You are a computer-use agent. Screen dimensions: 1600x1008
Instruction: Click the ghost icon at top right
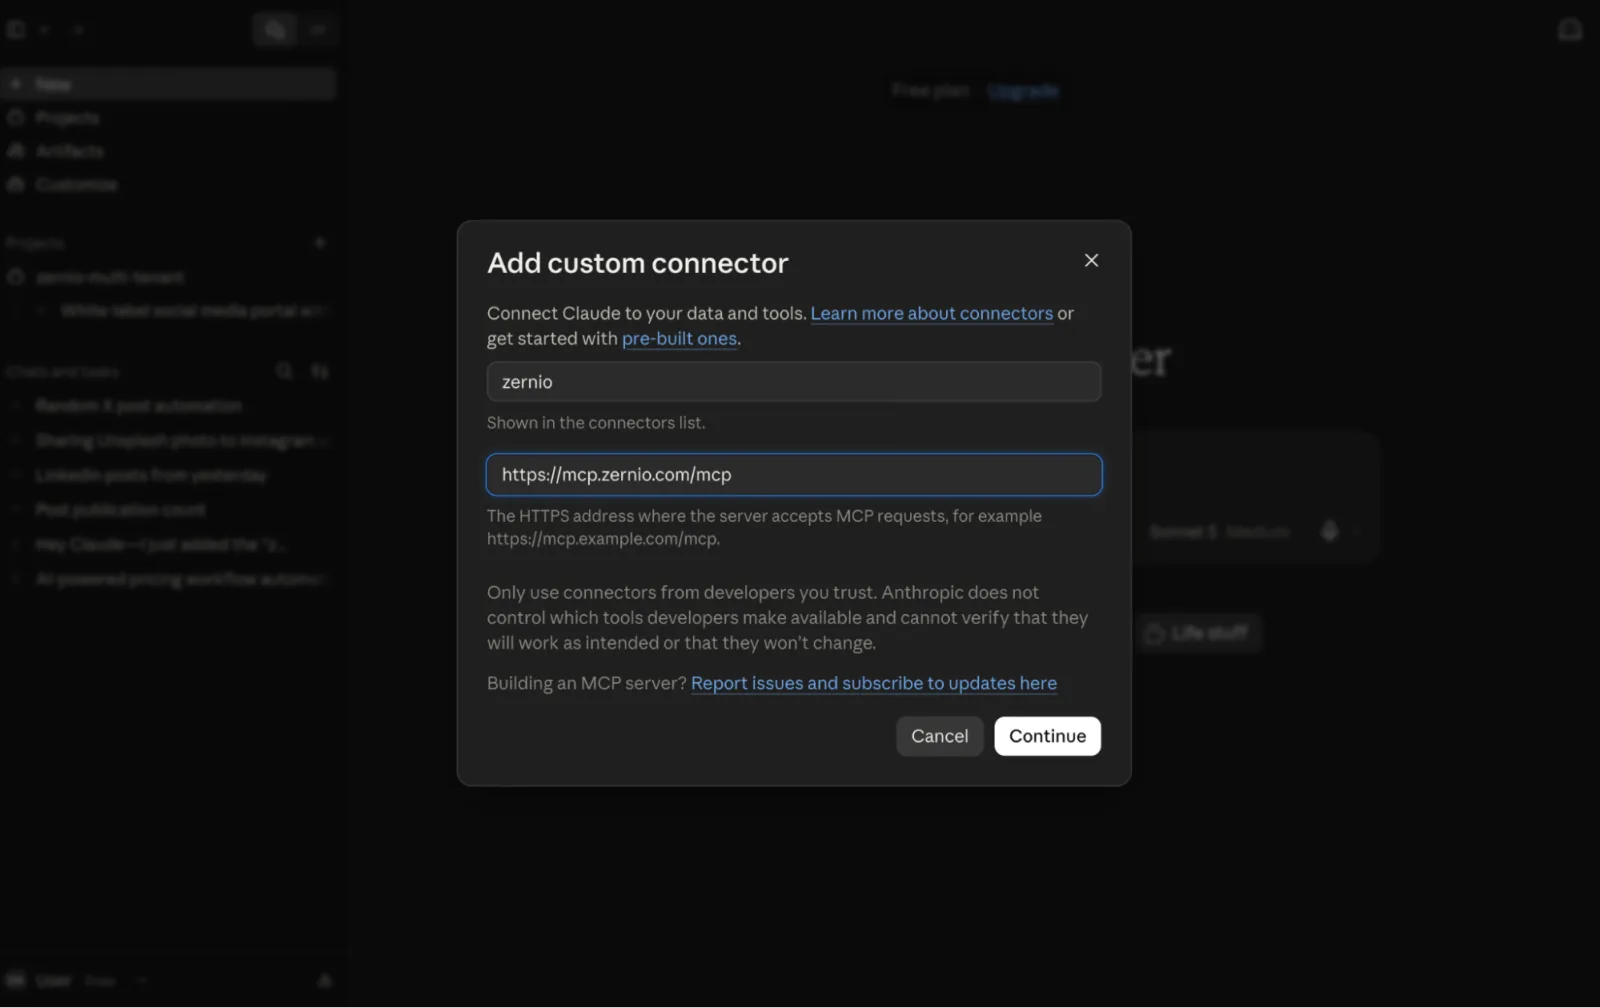(x=1570, y=30)
